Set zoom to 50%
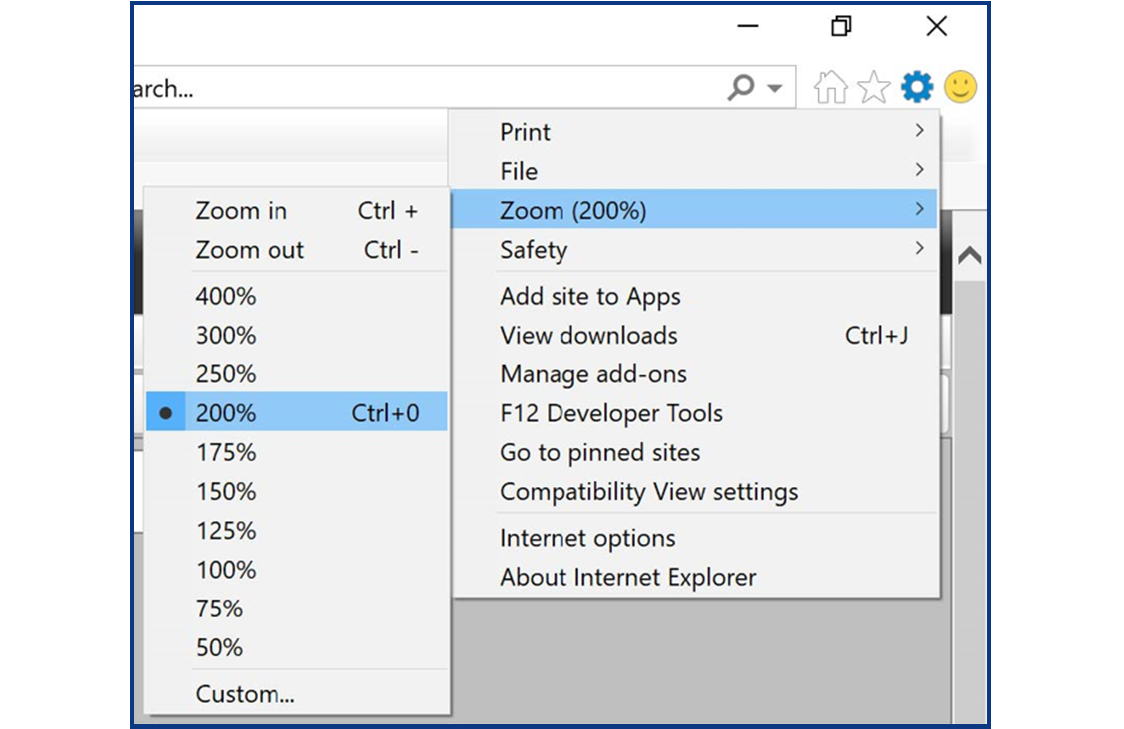Viewport: 1124px width, 729px height. 297,647
